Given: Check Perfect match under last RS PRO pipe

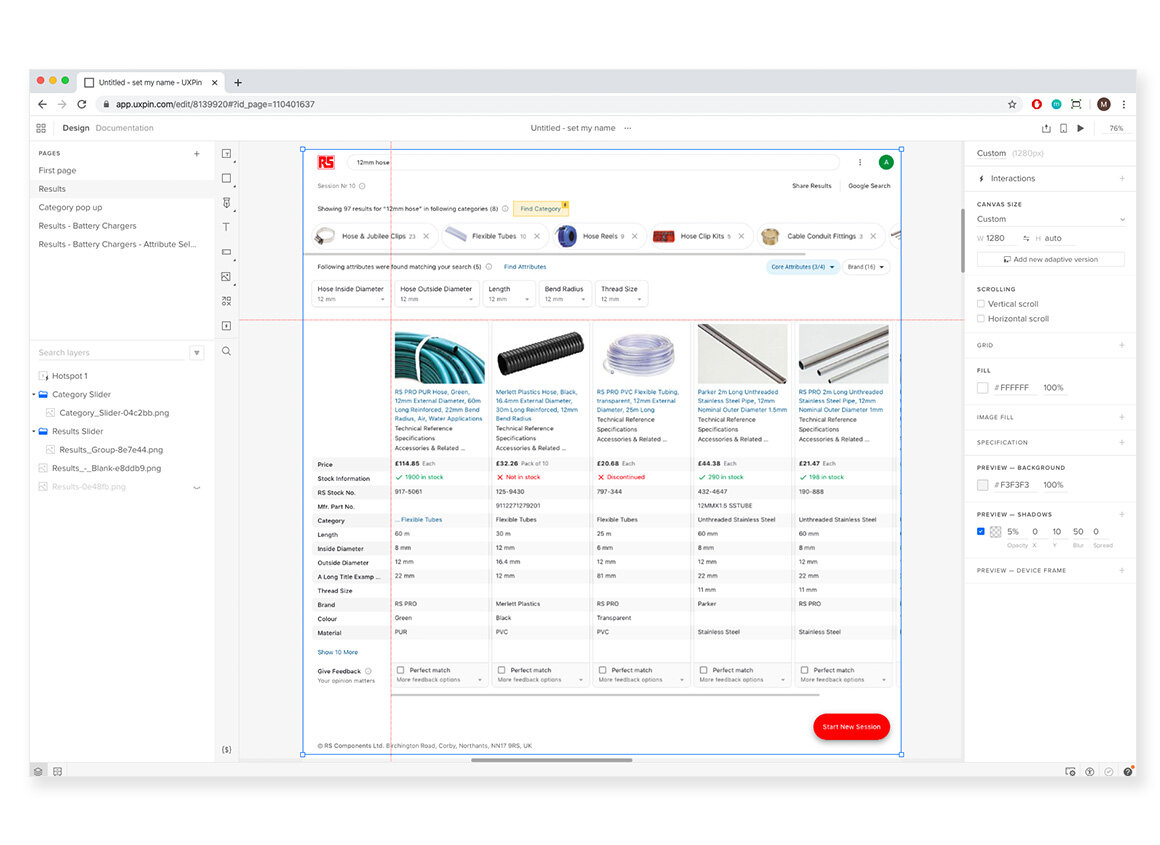Looking at the screenshot, I should pyautogui.click(x=804, y=670).
